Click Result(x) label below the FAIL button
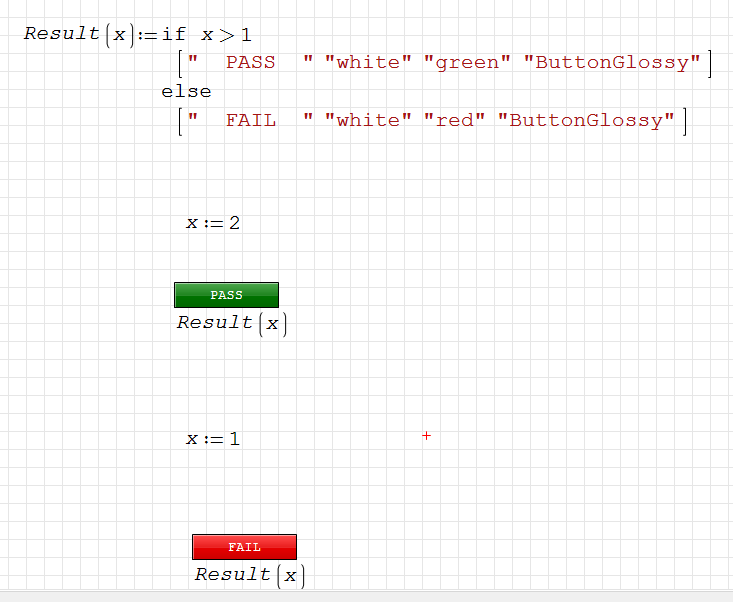The width and height of the screenshot is (733, 602). coord(250,575)
